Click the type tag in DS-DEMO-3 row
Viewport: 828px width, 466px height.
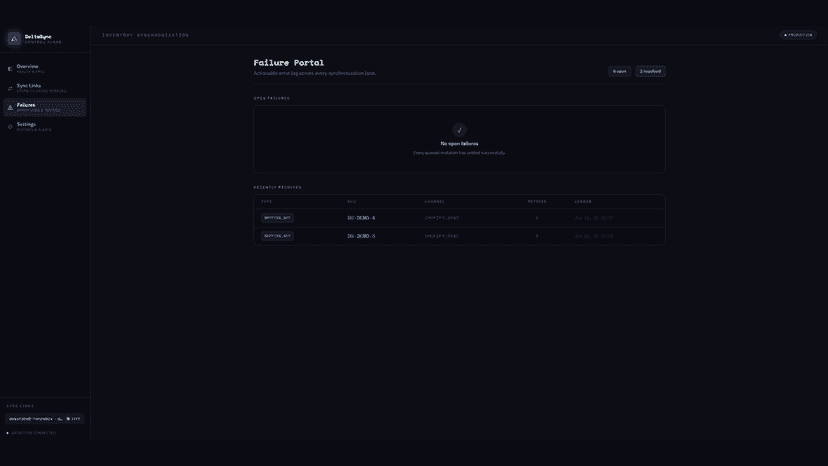[x=277, y=236]
